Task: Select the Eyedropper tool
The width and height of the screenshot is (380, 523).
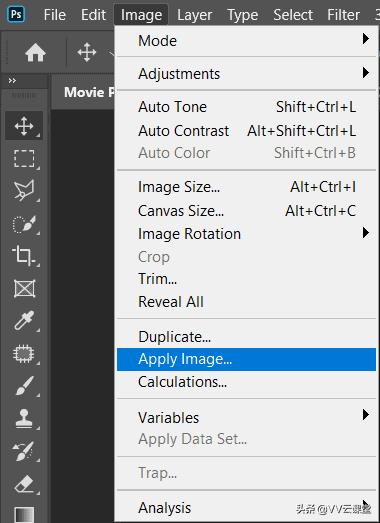Action: [24, 321]
